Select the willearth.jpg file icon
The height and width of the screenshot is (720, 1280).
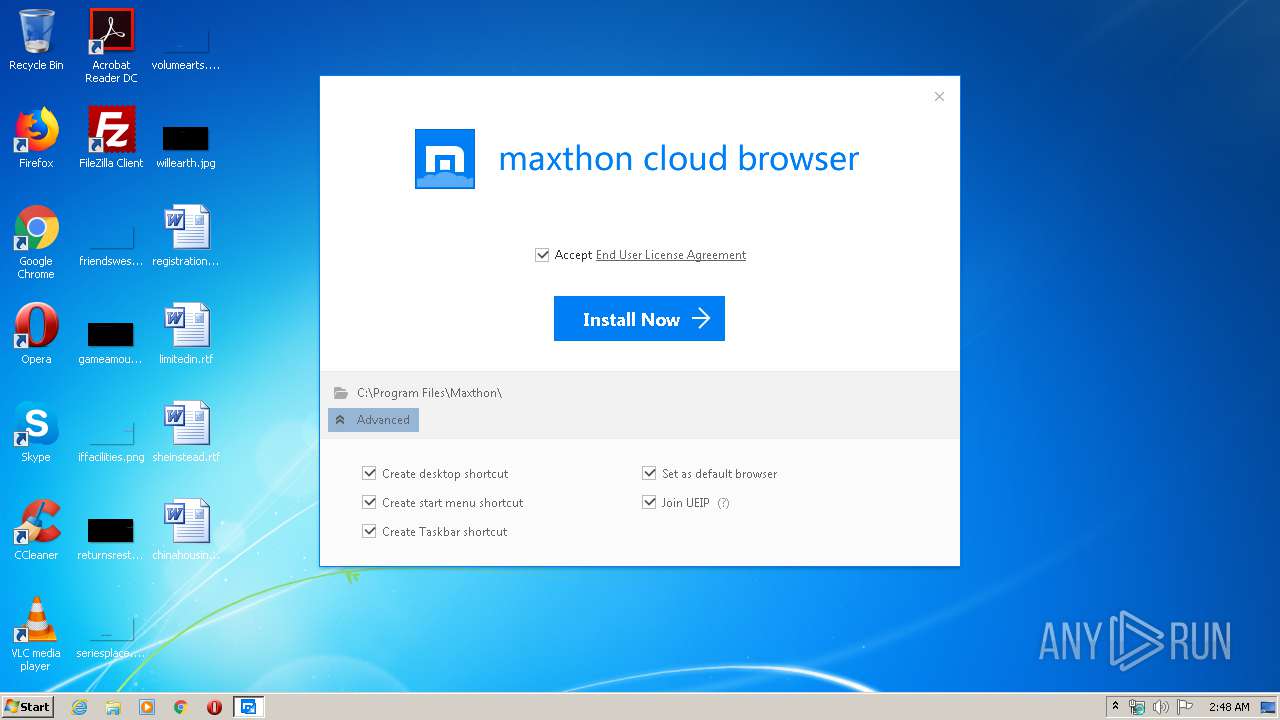(186, 138)
